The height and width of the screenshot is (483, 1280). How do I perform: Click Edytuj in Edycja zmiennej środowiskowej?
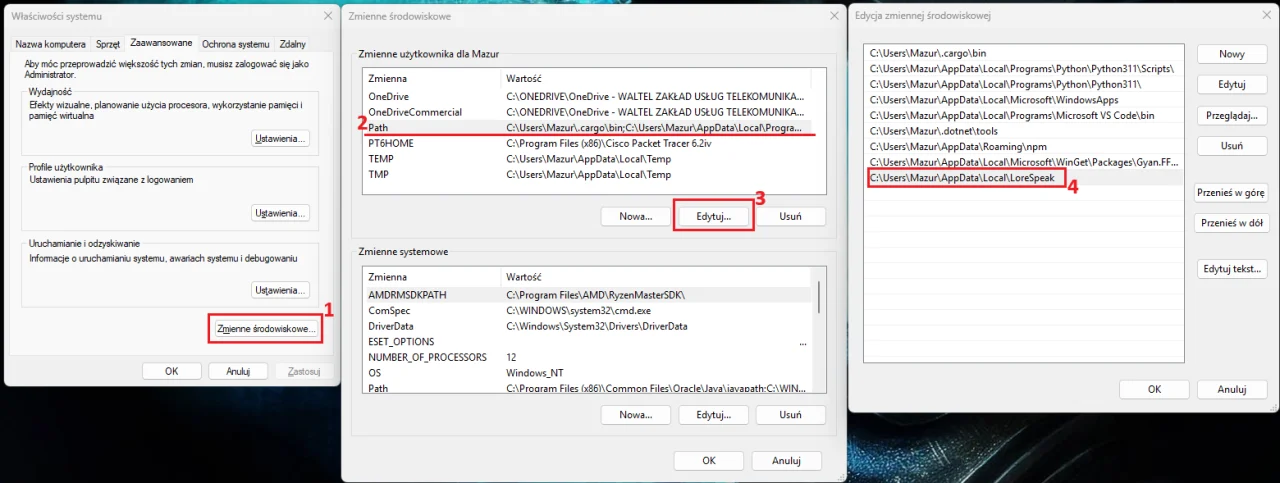click(x=1232, y=85)
